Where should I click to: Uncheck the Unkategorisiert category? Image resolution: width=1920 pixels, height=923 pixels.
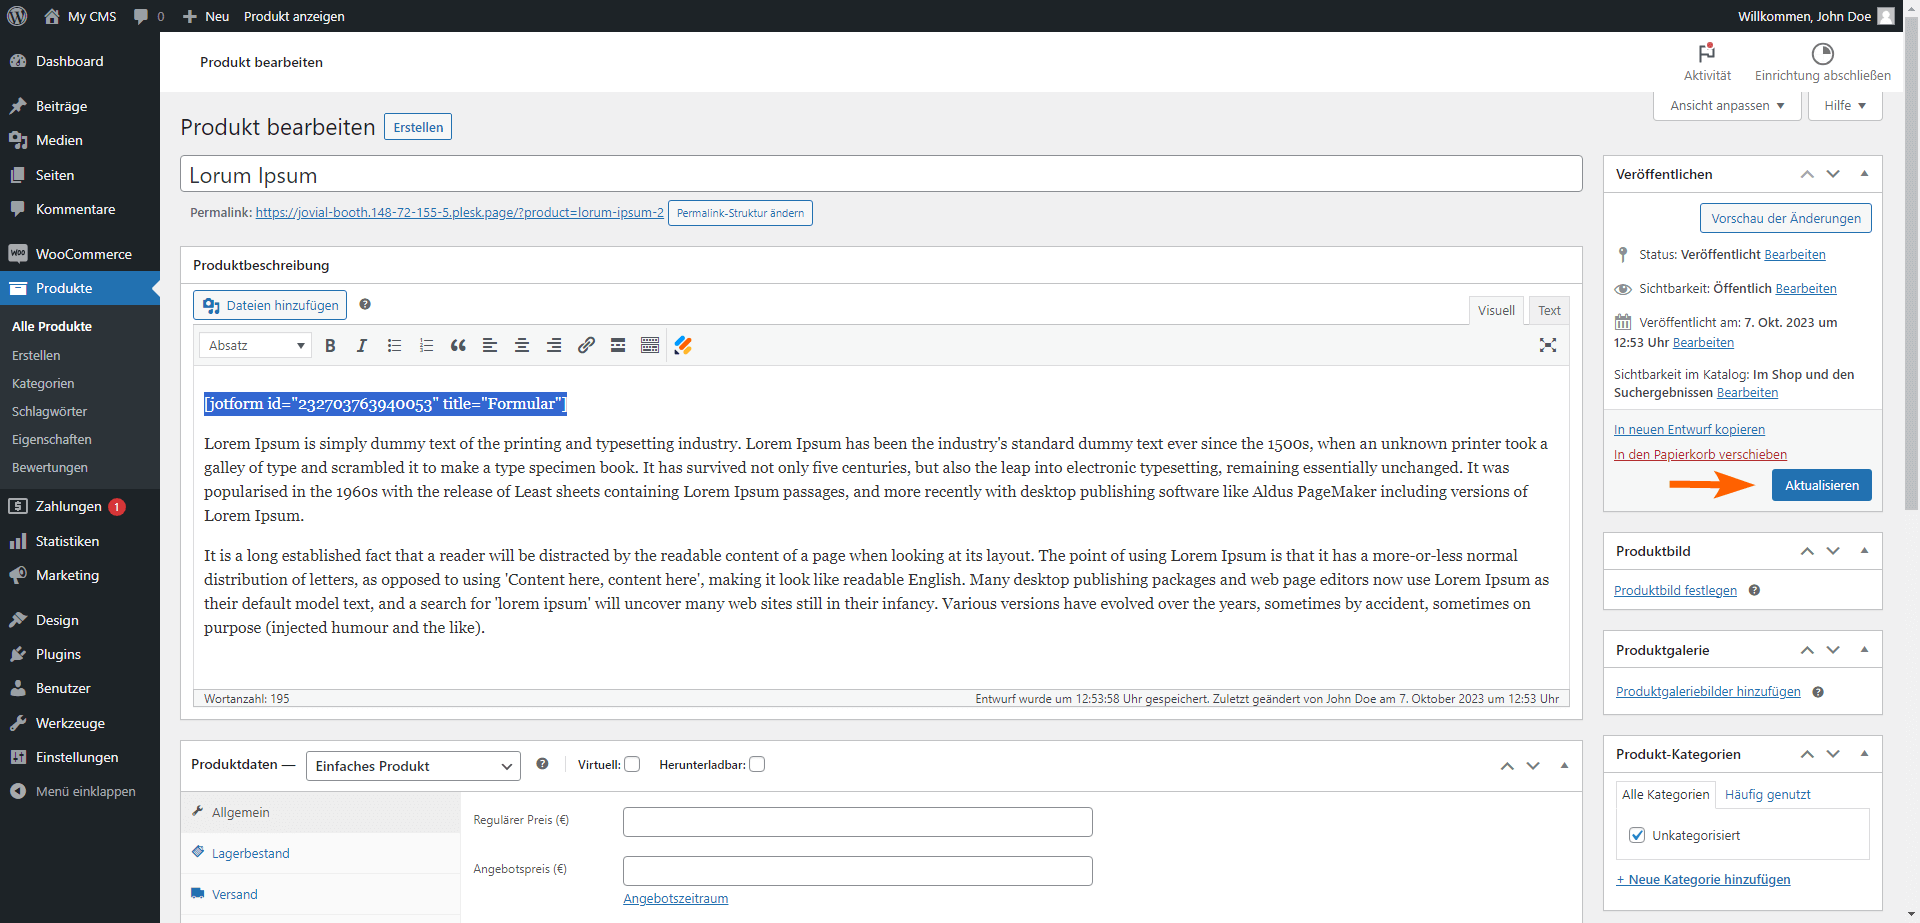point(1637,835)
